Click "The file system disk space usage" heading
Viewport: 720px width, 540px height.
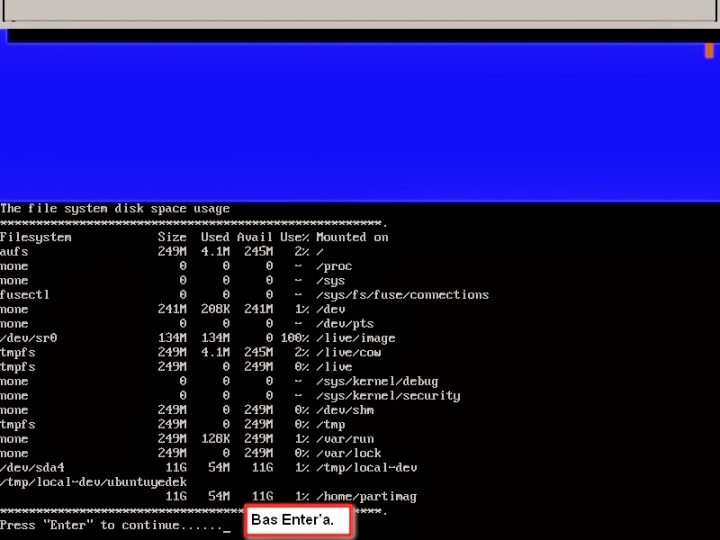(115, 209)
